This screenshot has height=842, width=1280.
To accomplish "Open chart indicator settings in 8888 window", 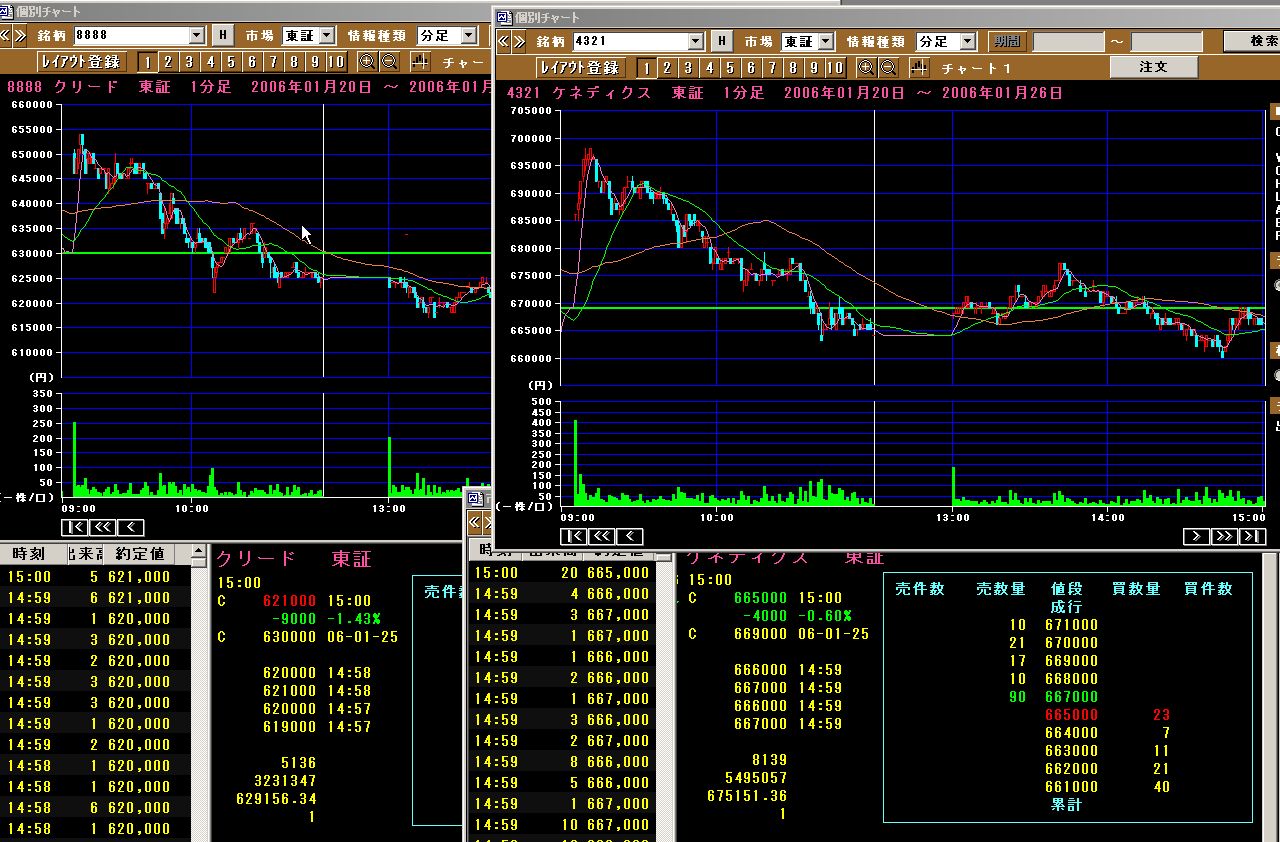I will point(421,62).
